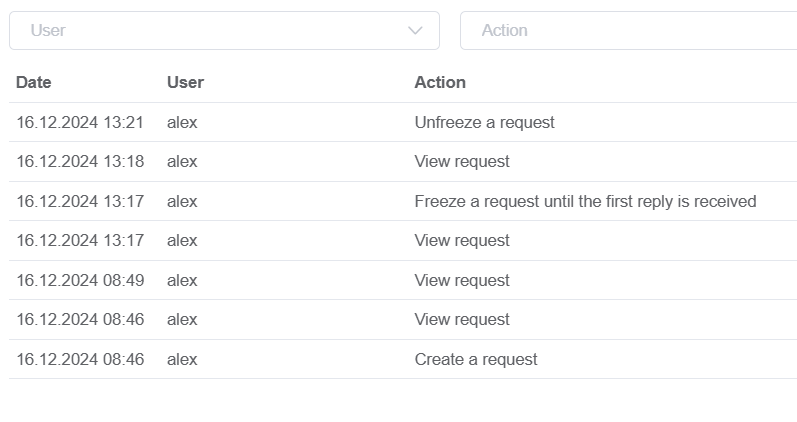
Task: Click alex in the Unfreeze row
Action: click(182, 123)
